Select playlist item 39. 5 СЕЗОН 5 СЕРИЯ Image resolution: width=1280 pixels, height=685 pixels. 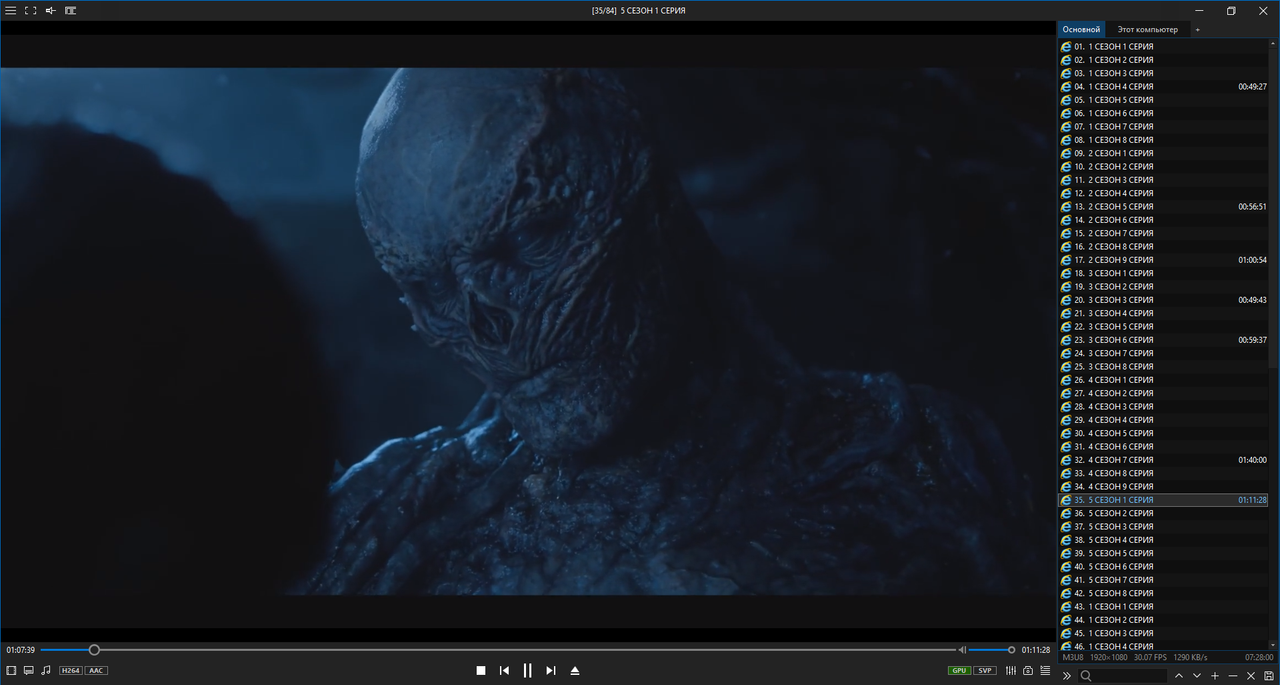pos(1165,553)
